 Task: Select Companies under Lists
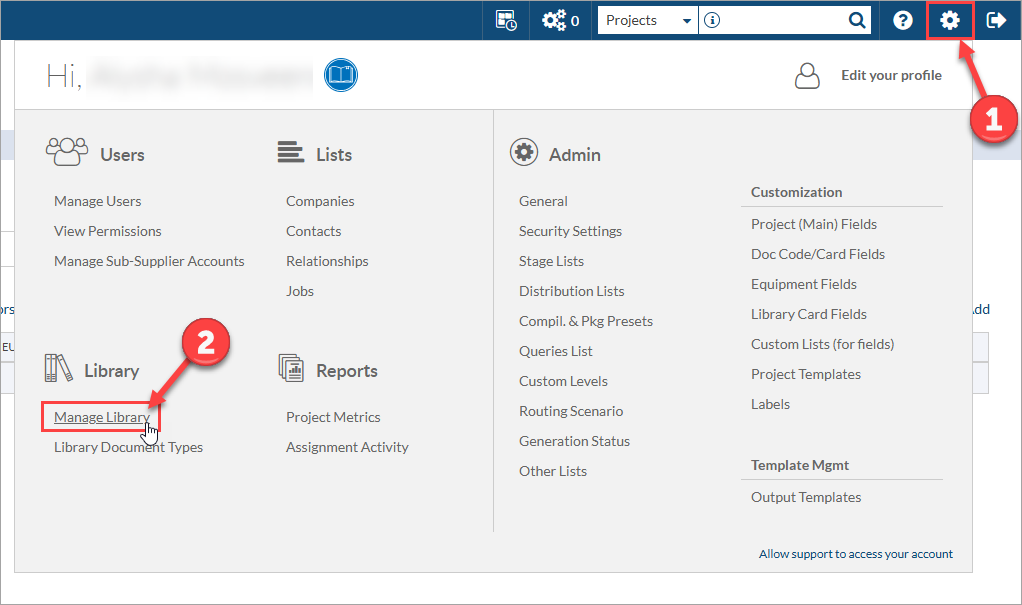coord(320,201)
